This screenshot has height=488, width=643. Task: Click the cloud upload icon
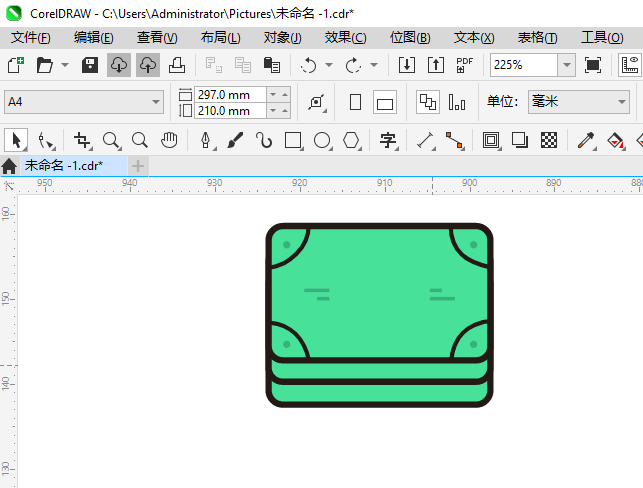coord(148,65)
